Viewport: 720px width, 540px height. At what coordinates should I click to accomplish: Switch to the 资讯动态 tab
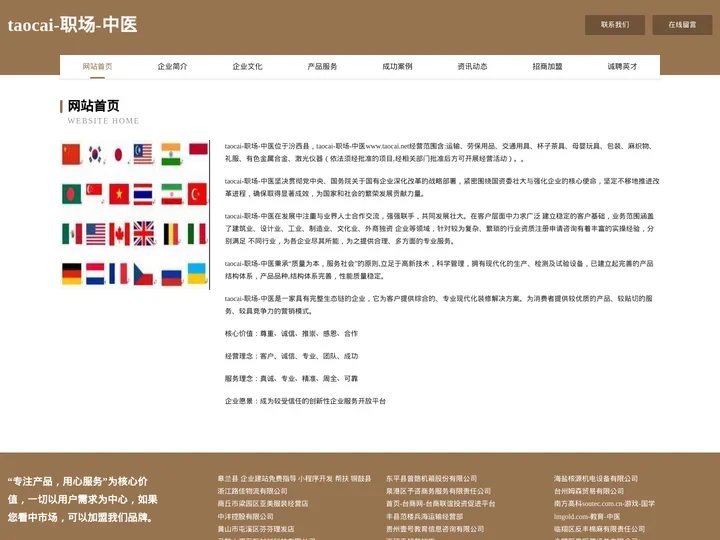(472, 66)
